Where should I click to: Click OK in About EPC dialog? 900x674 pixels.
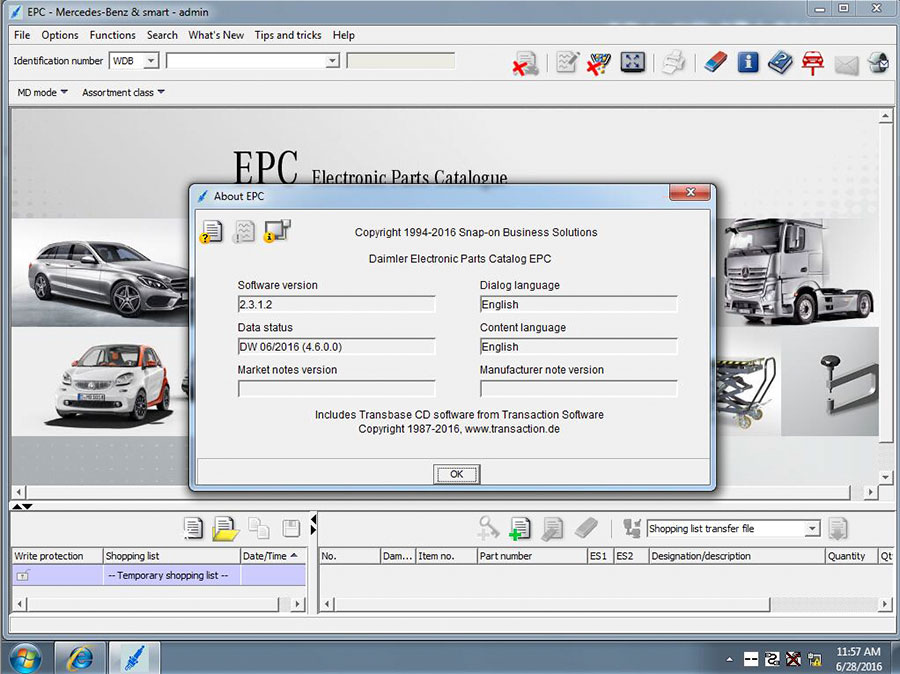coord(456,474)
